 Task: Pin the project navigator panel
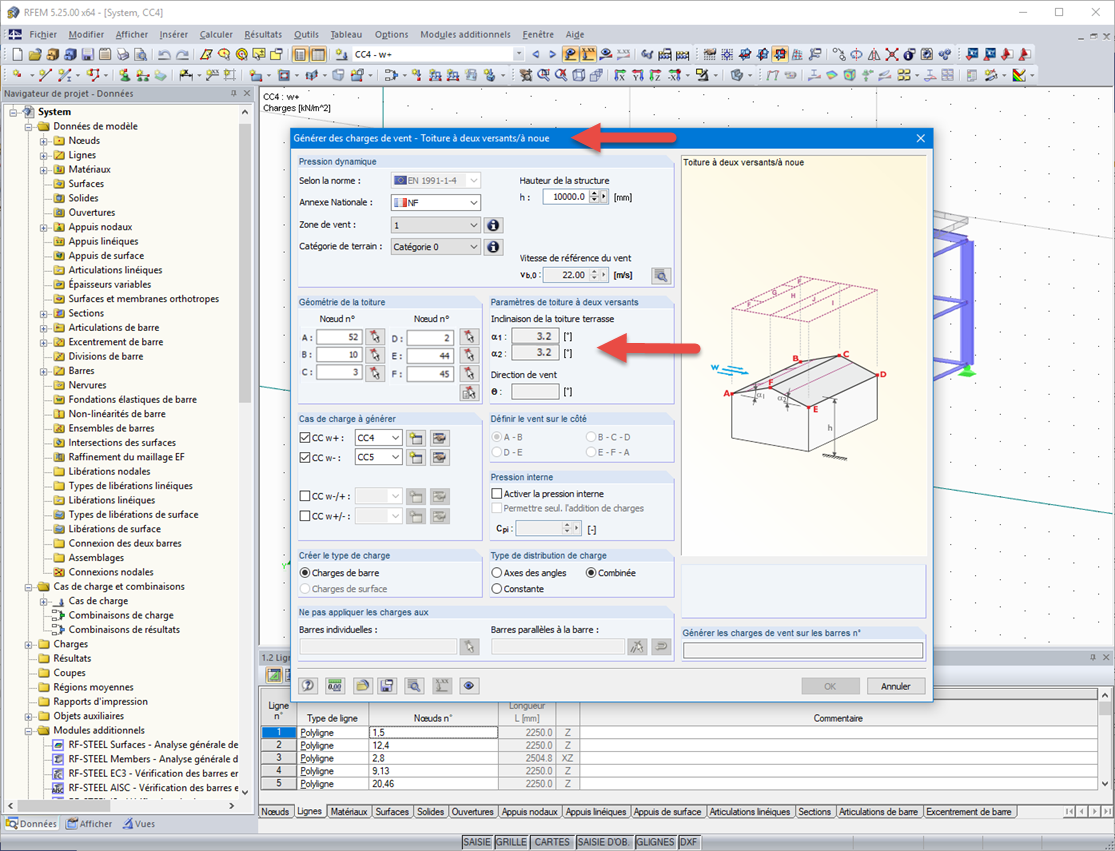tap(234, 93)
